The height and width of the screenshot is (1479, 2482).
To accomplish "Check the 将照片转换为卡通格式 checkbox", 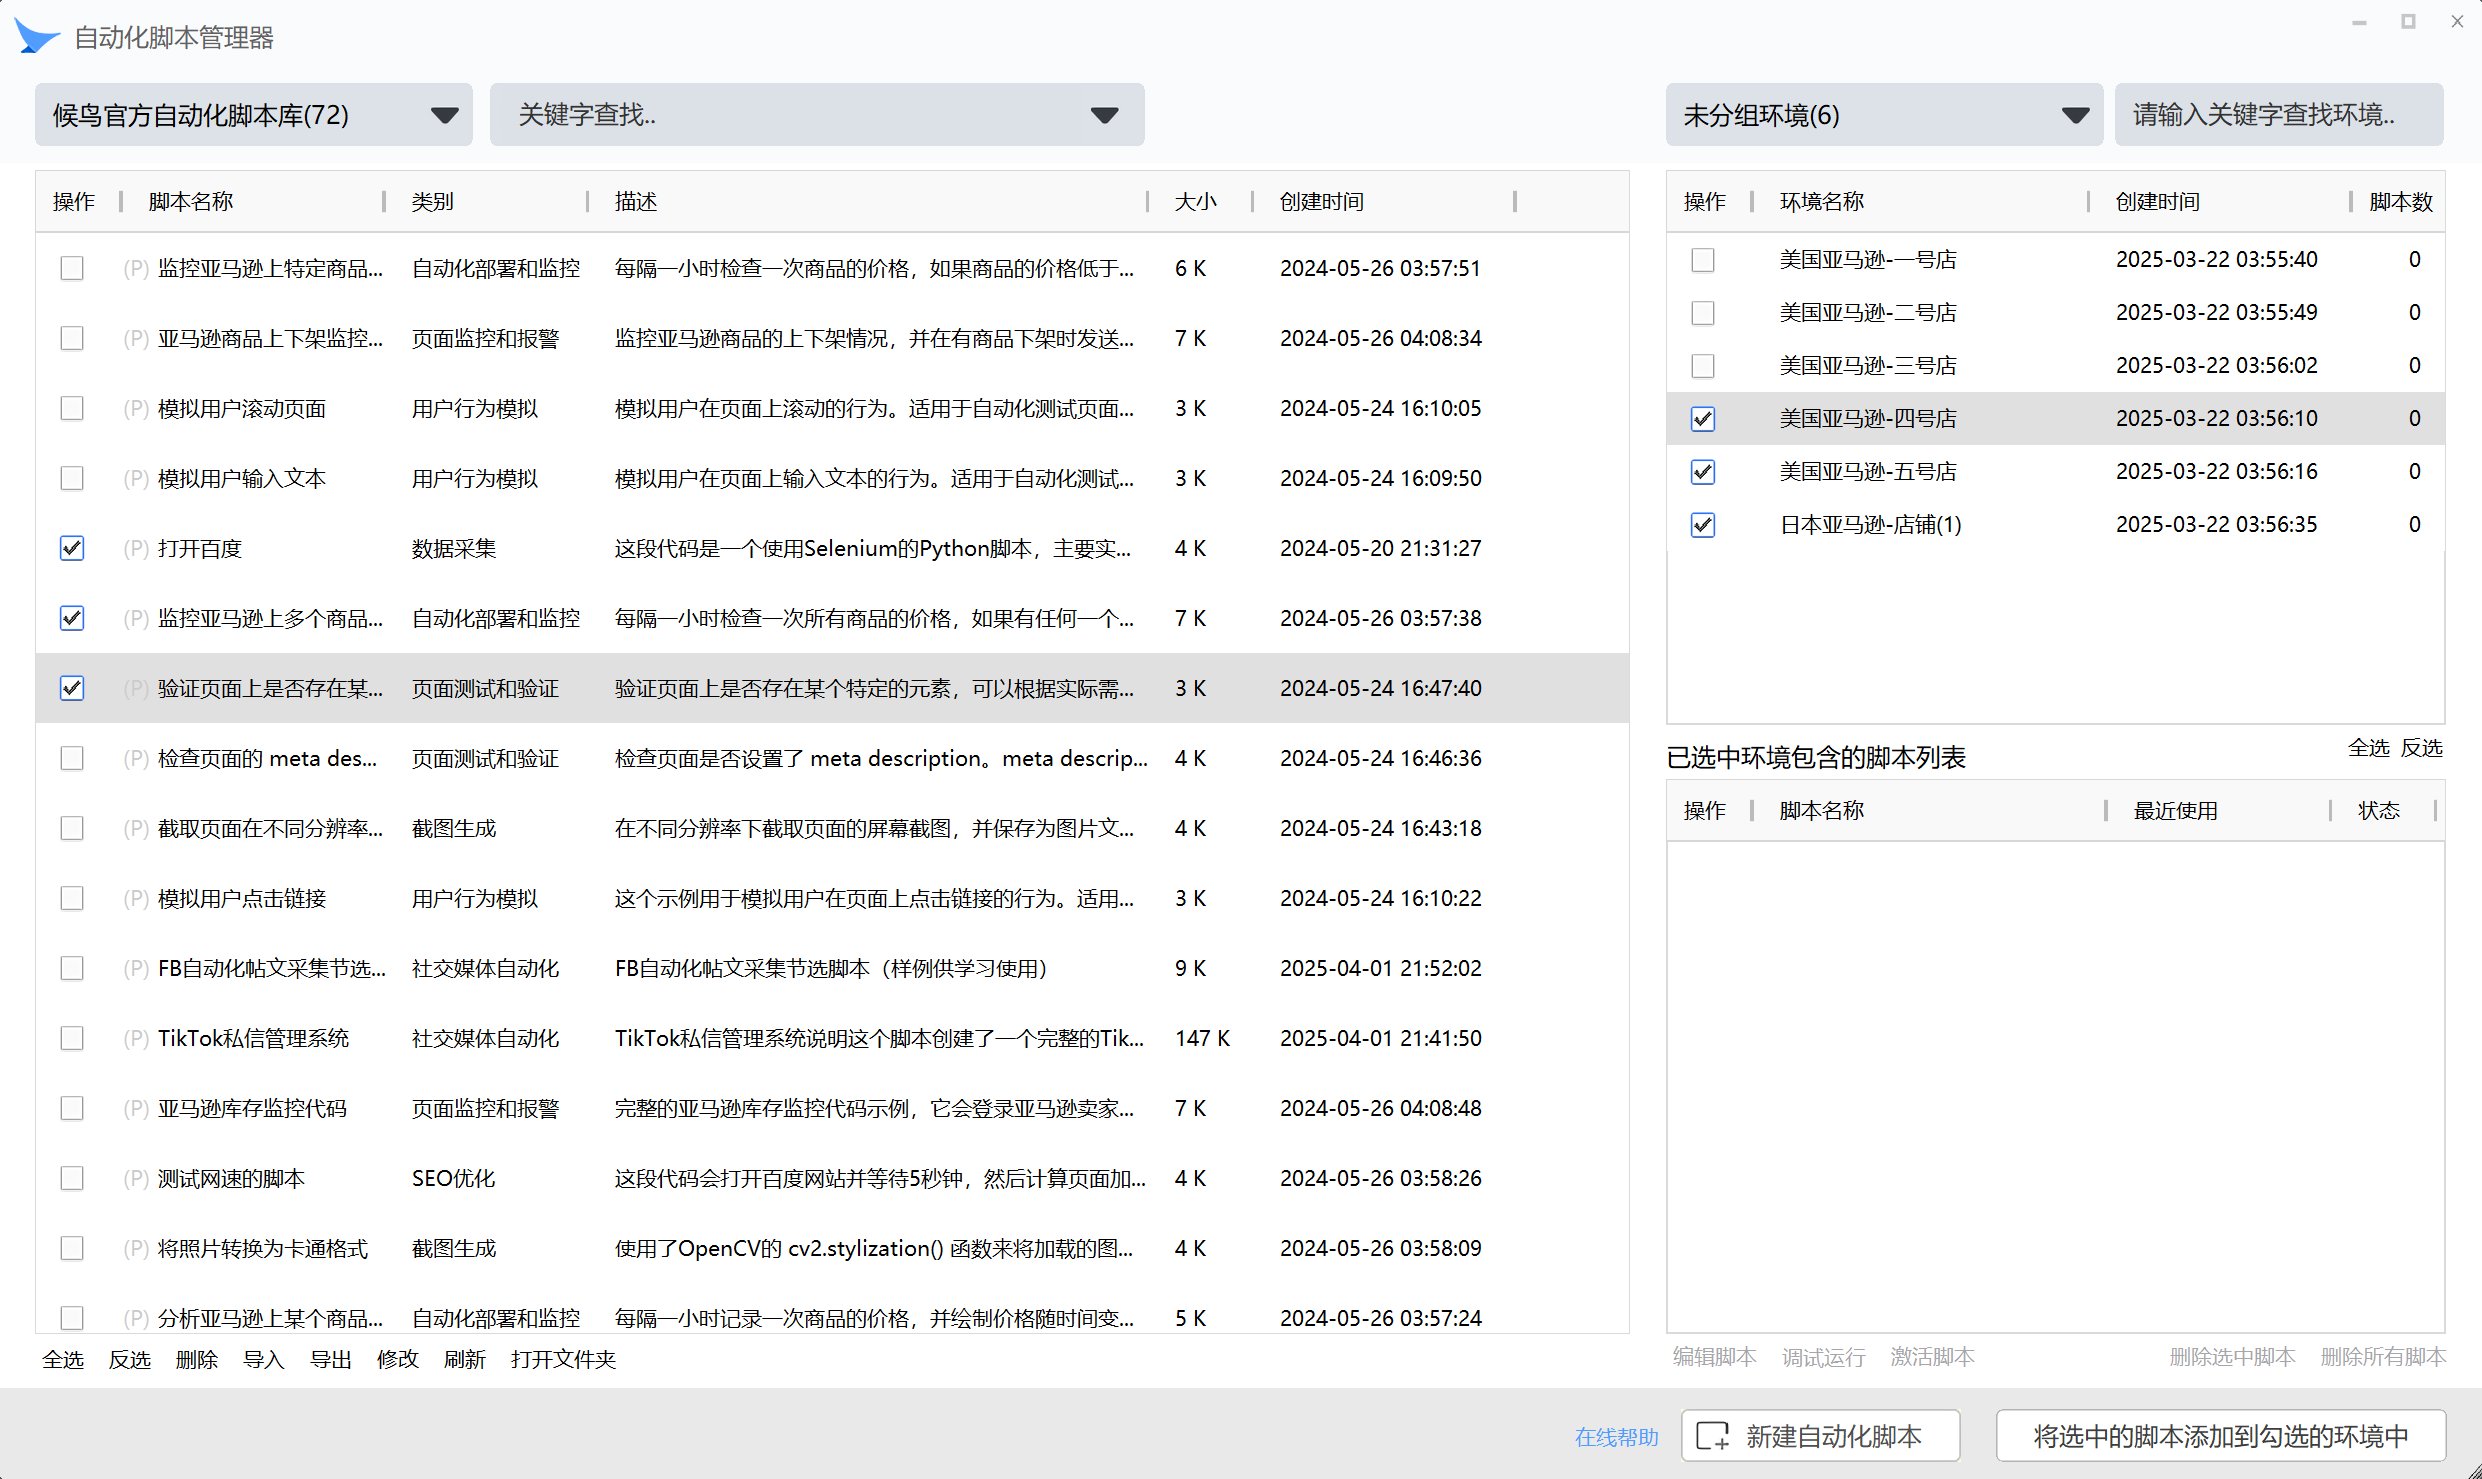I will (x=72, y=1248).
